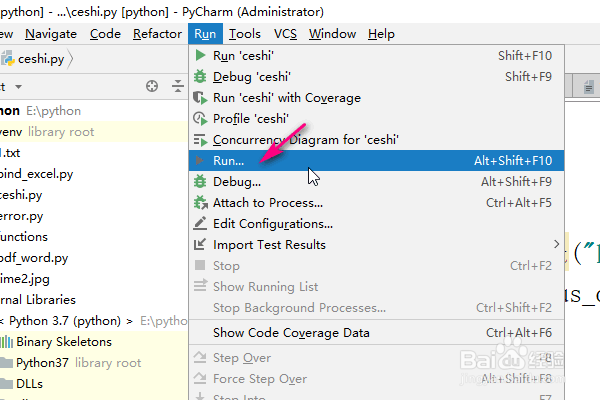The image size is (600, 400).
Task: Collapse the Python 3.7 (python) tree node
Action: click(x=3, y=321)
